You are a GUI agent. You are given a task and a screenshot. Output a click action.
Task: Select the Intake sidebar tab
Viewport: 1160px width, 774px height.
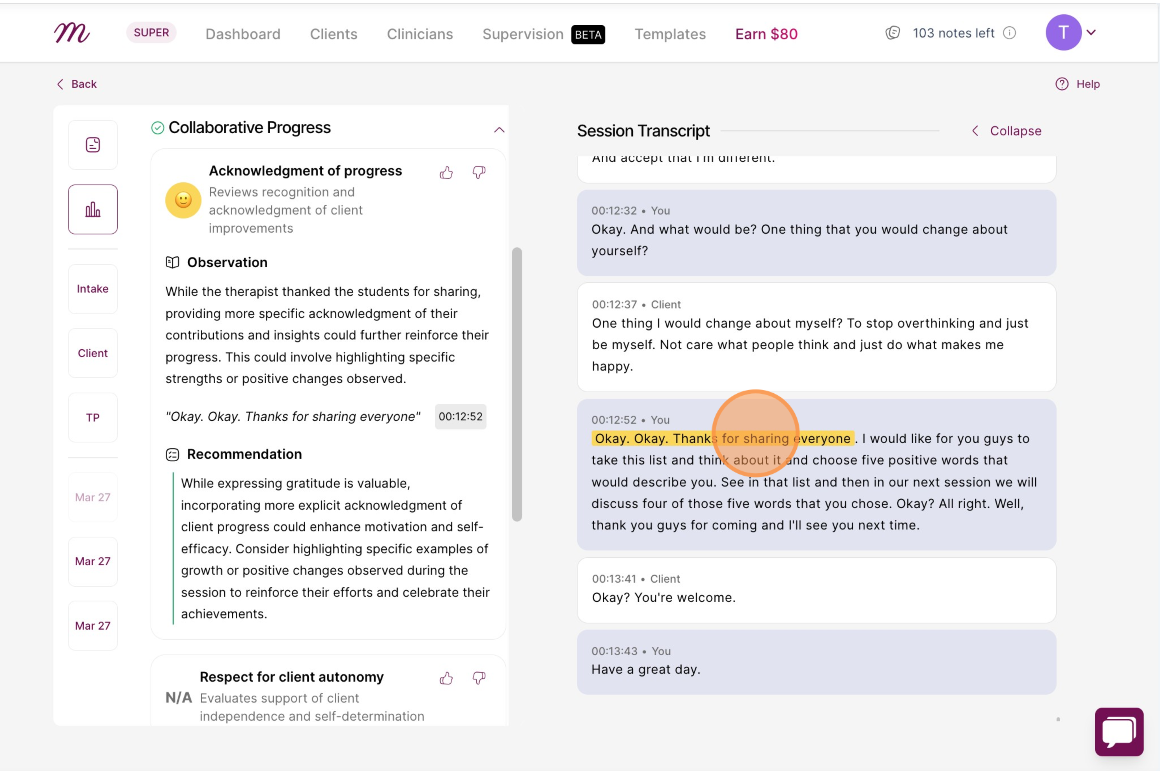point(92,289)
